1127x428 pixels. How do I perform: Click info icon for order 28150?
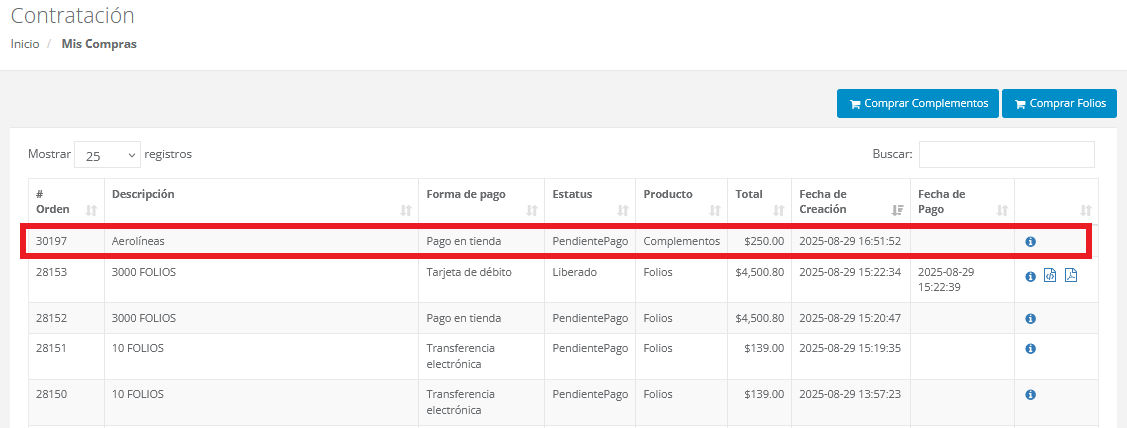click(x=1031, y=395)
